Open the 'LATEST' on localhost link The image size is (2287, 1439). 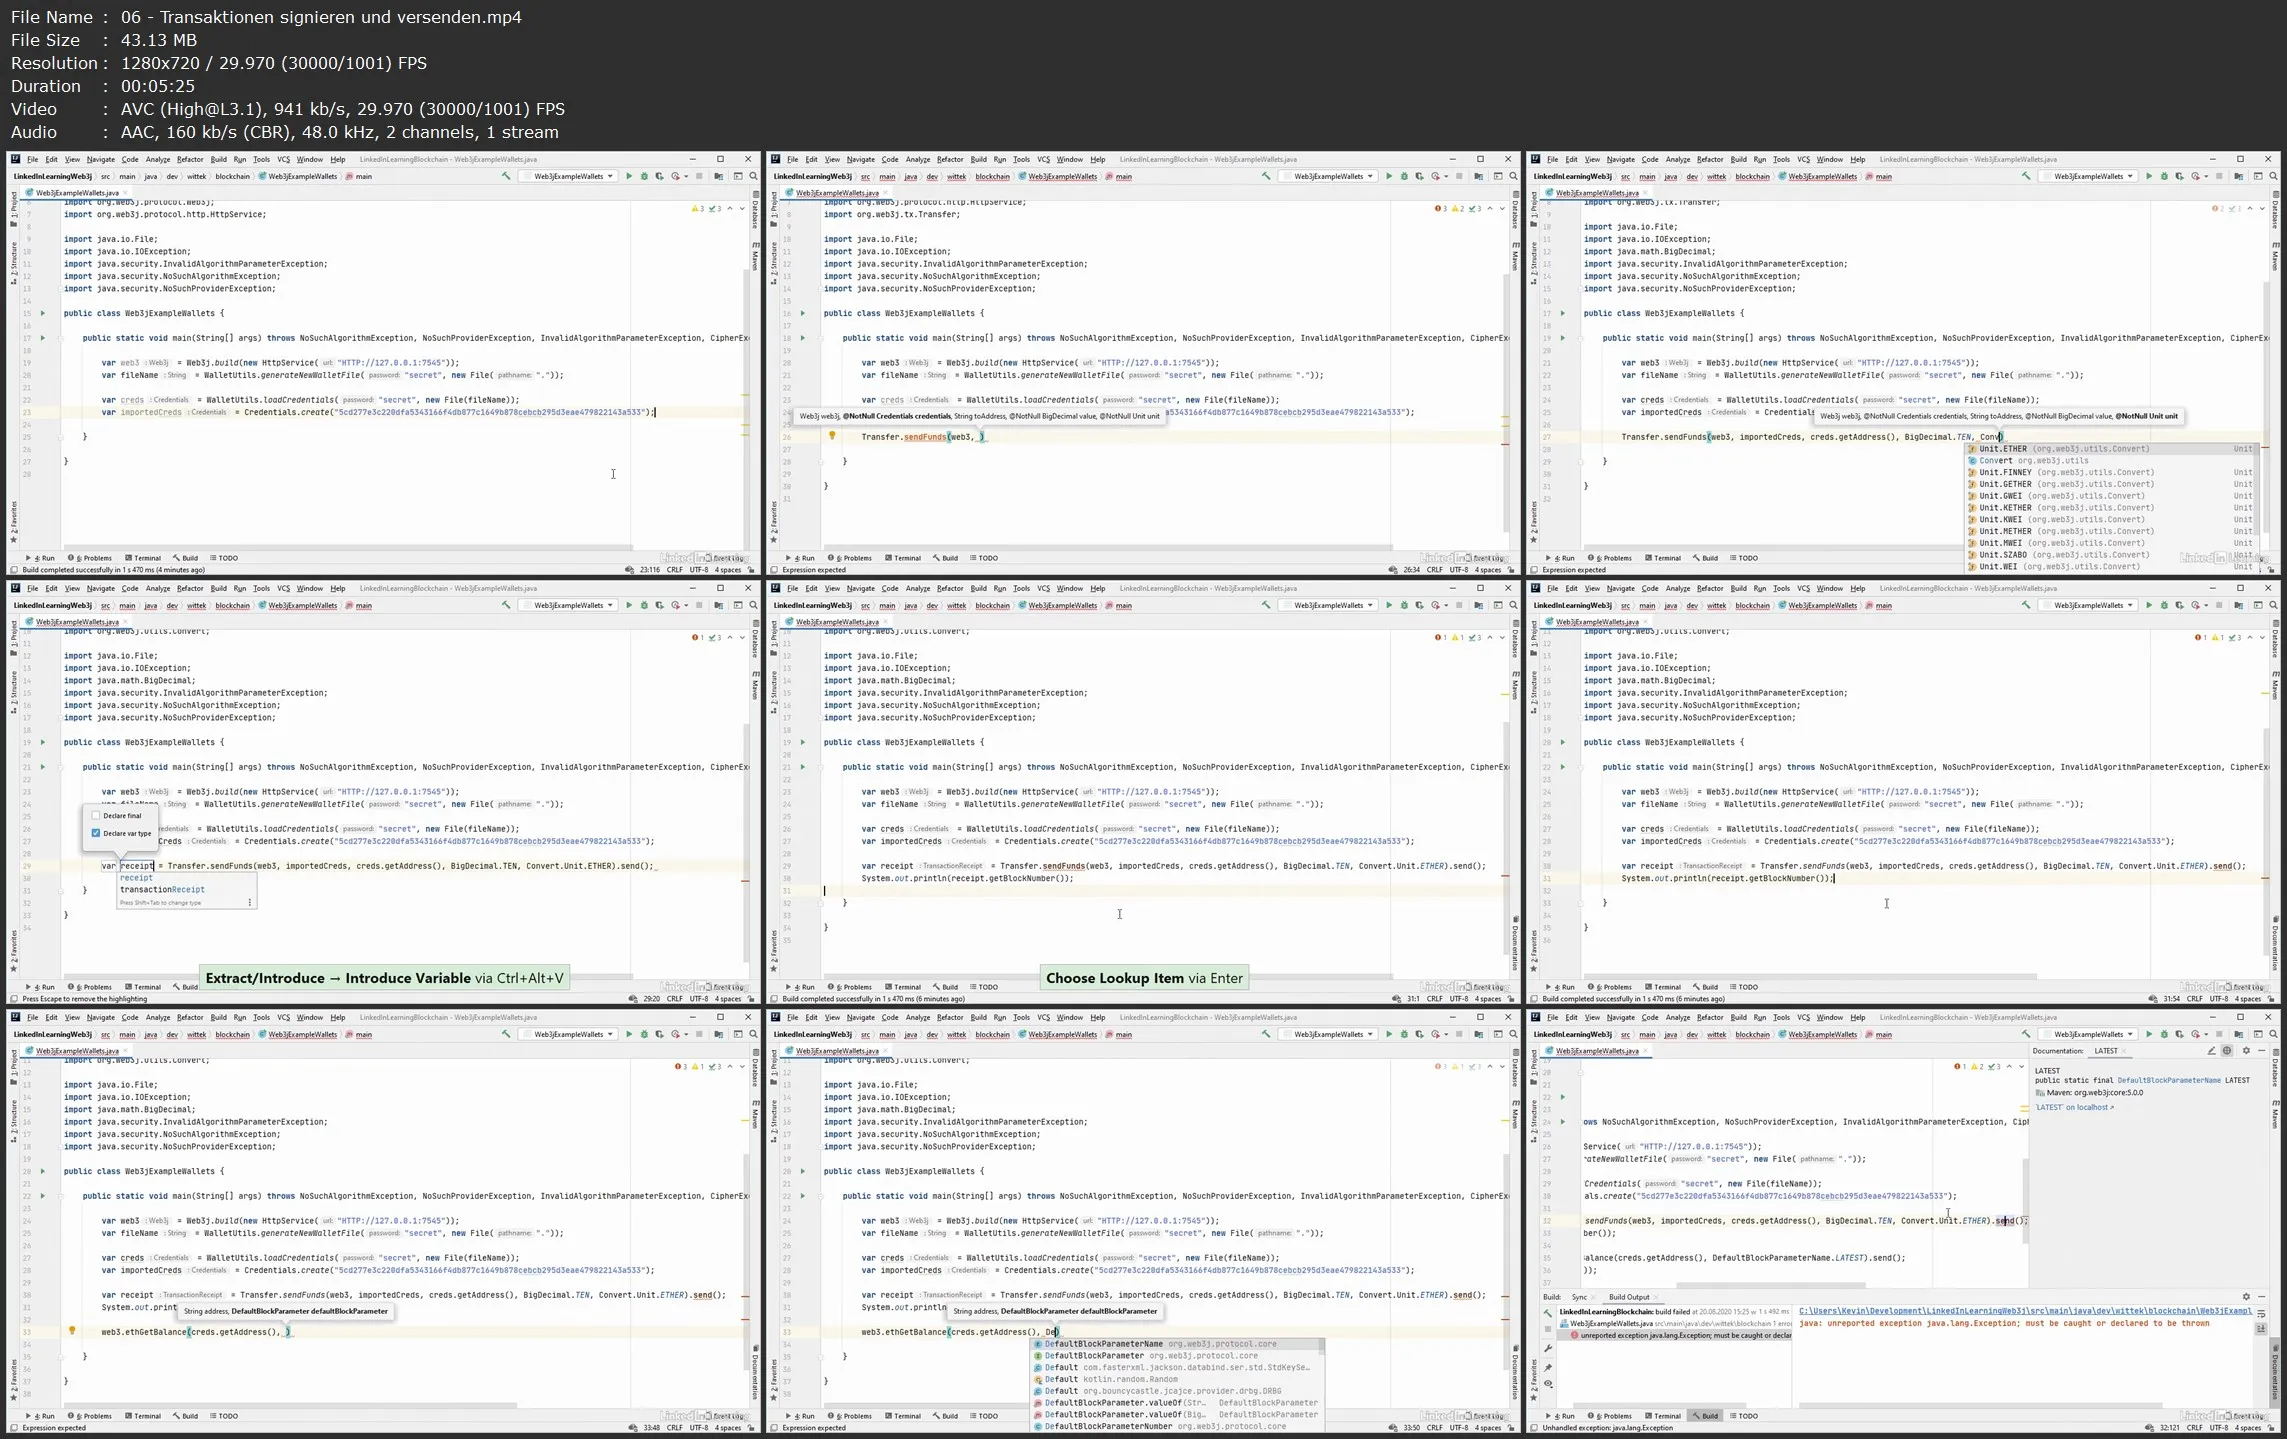pos(2074,1107)
